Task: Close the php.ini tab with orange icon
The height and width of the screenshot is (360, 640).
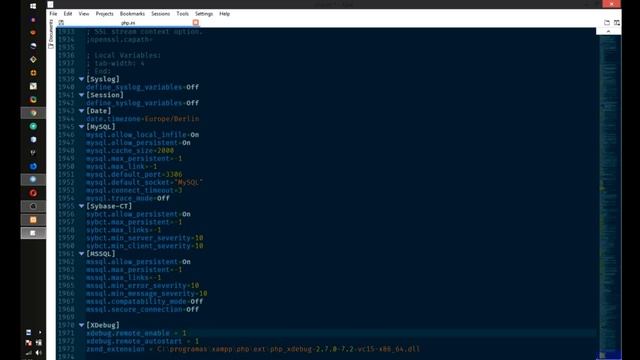Action: click(196, 23)
